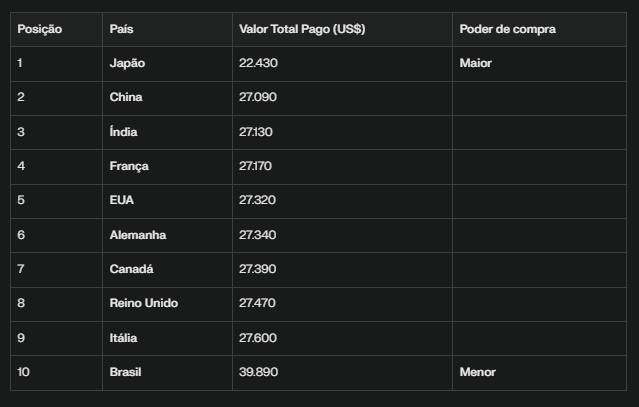This screenshot has height=407, width=639.
Task: Click the "Reino Unido" cell
Action: coord(144,303)
